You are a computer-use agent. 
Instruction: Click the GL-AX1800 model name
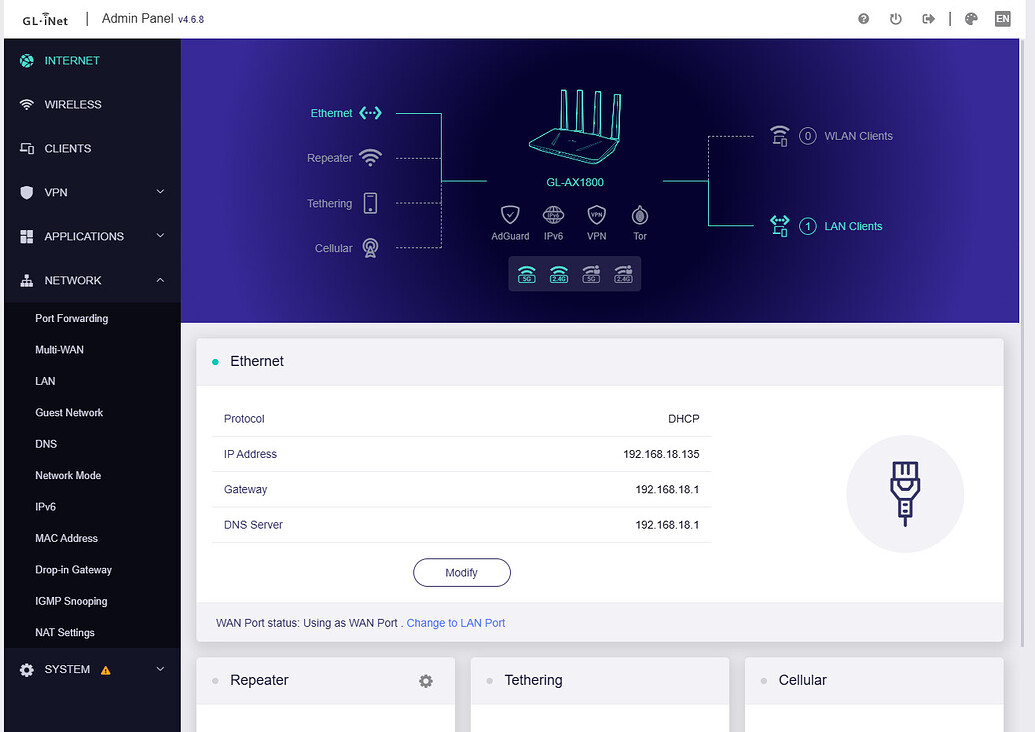575,182
